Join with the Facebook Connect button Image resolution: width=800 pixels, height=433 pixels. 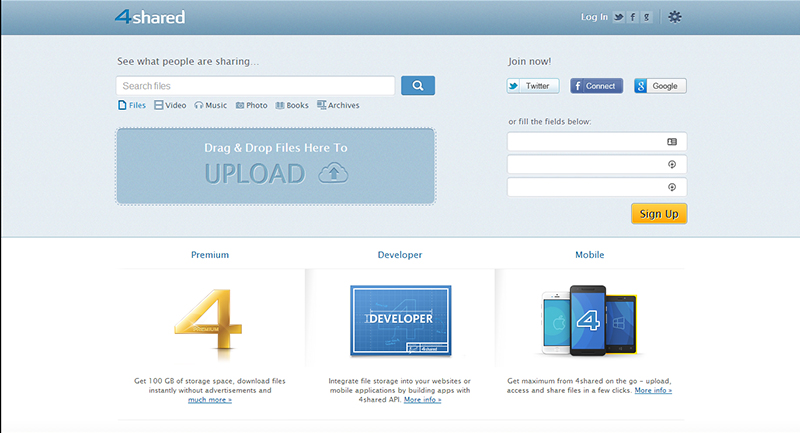coord(596,86)
